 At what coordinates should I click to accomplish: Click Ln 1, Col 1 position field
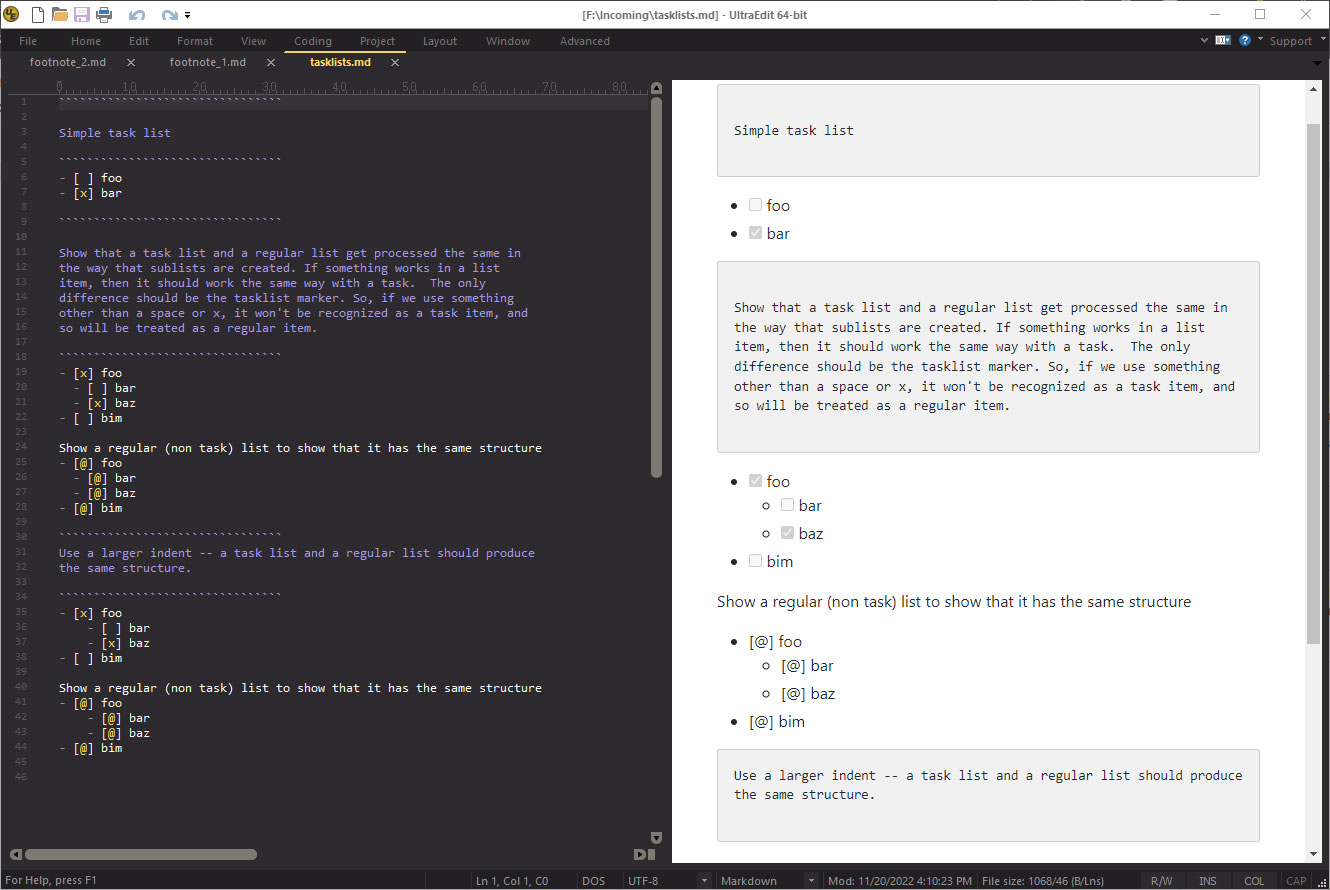point(512,881)
